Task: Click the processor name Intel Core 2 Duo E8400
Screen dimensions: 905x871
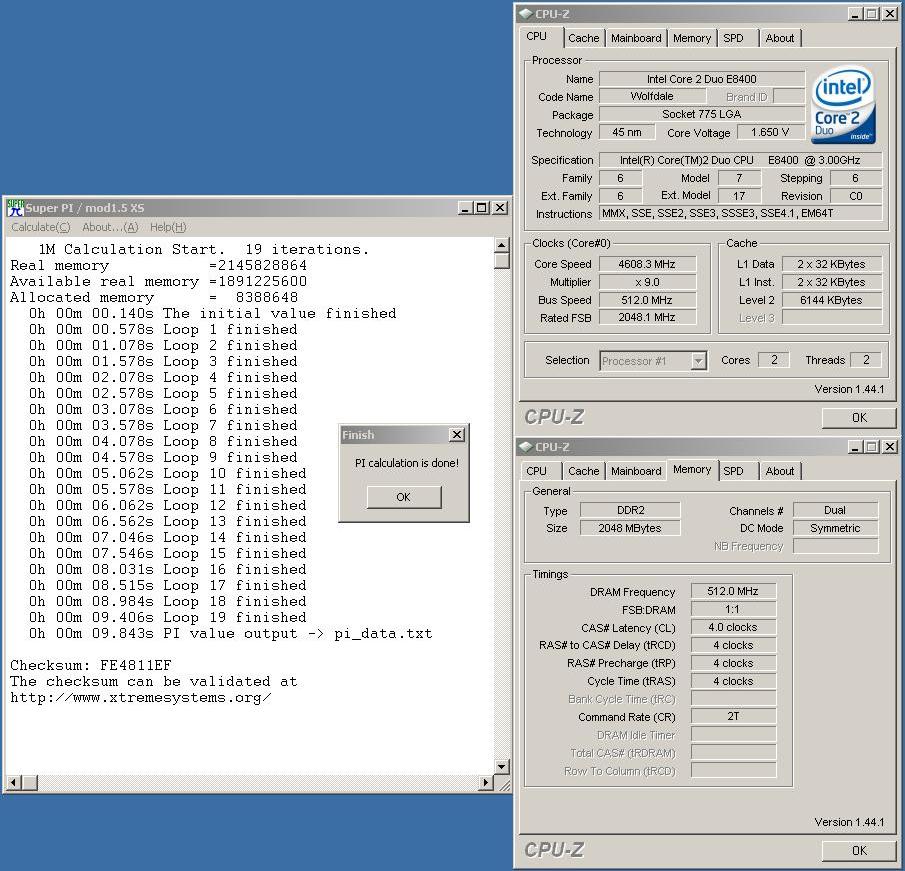Action: coord(702,79)
